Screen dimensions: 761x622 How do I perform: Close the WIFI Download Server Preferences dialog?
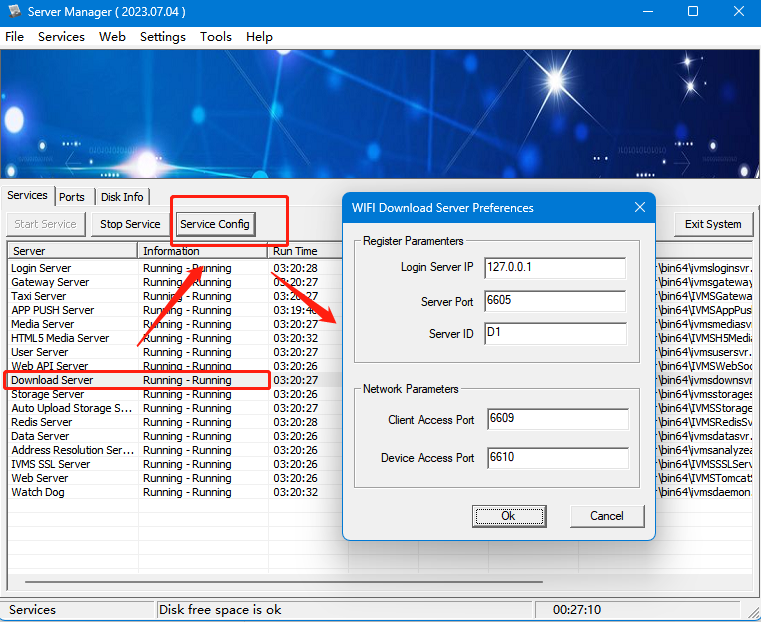tap(640, 207)
